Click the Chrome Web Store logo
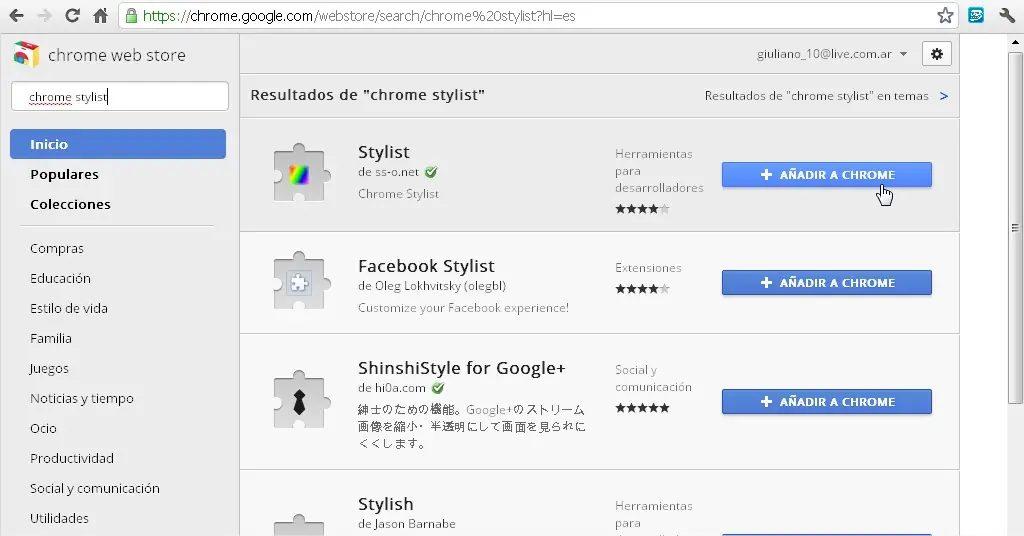This screenshot has width=1024, height=536. click(26, 55)
